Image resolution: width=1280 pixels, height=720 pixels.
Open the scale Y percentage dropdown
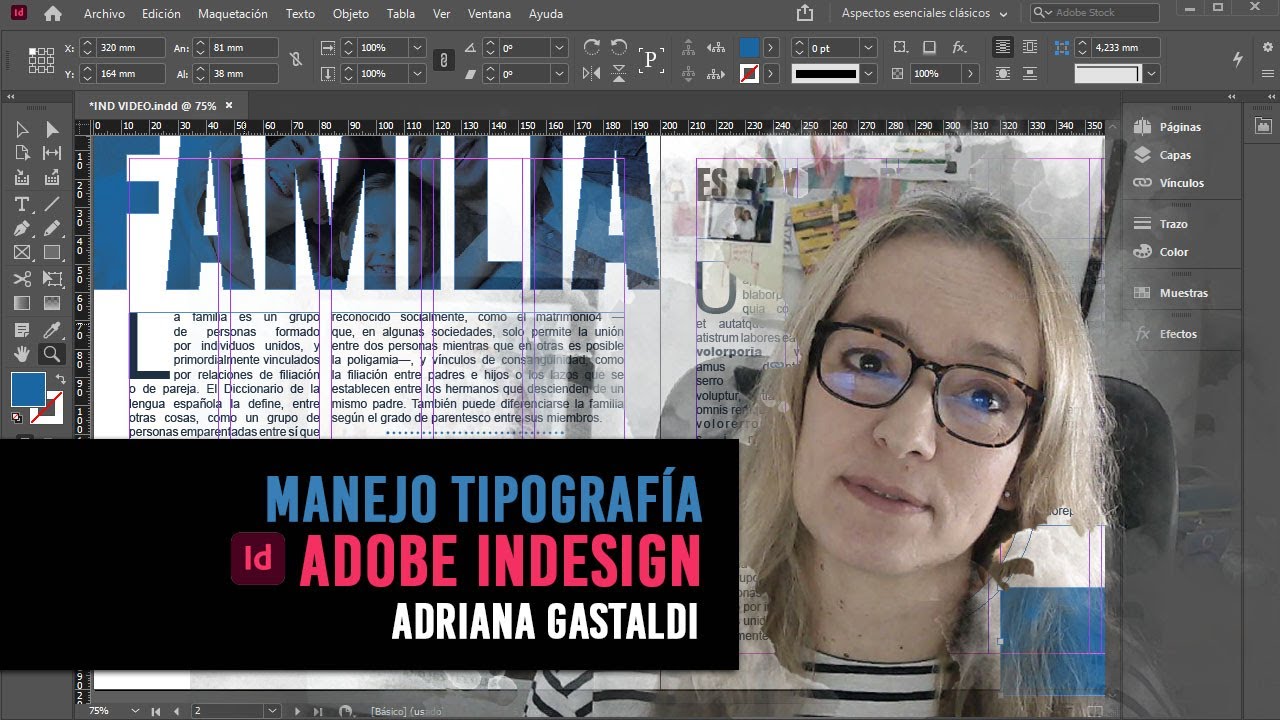tap(417, 74)
